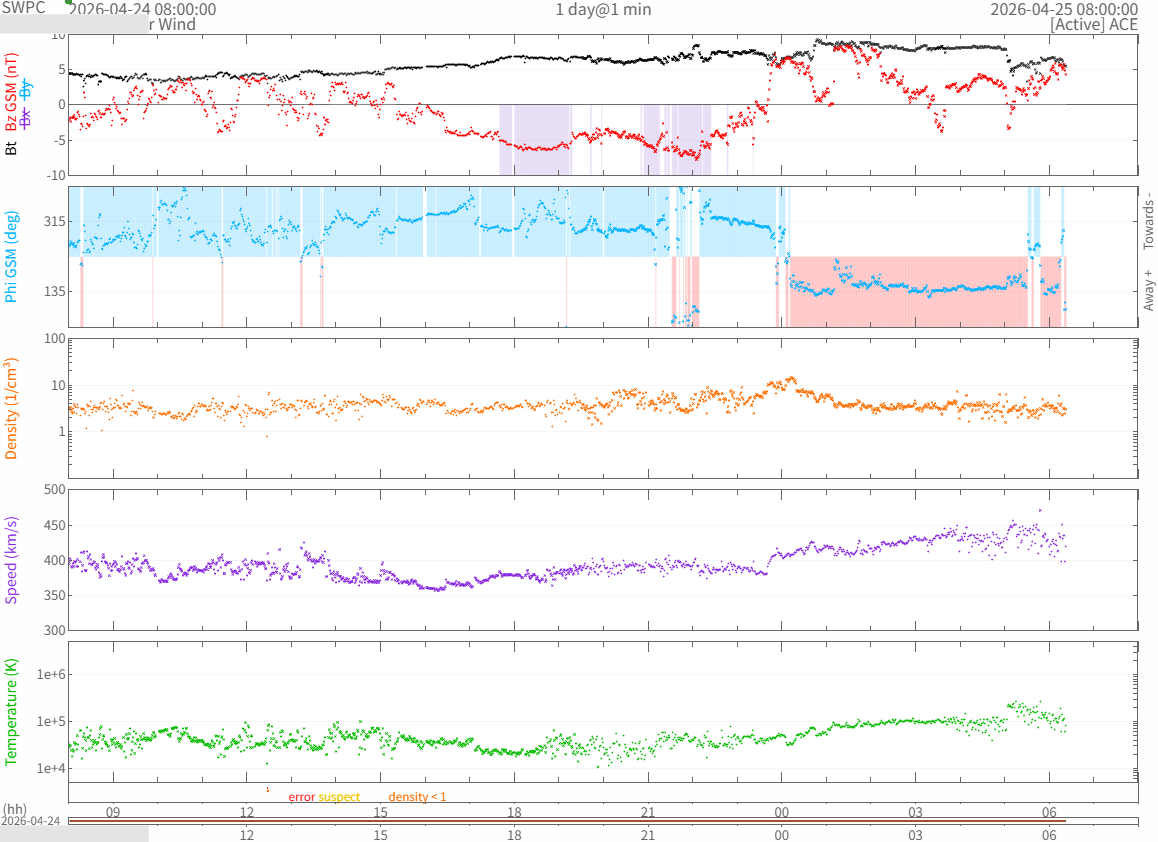Toggle the Bz GSM (nT) series label
This screenshot has height=842, width=1158.
[11, 92]
